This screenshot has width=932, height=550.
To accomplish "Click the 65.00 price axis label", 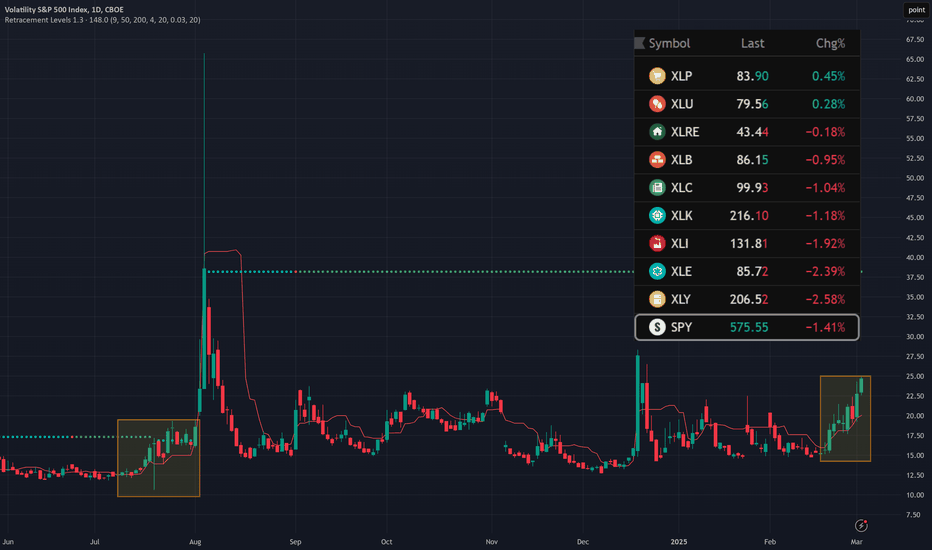I will click(x=915, y=59).
